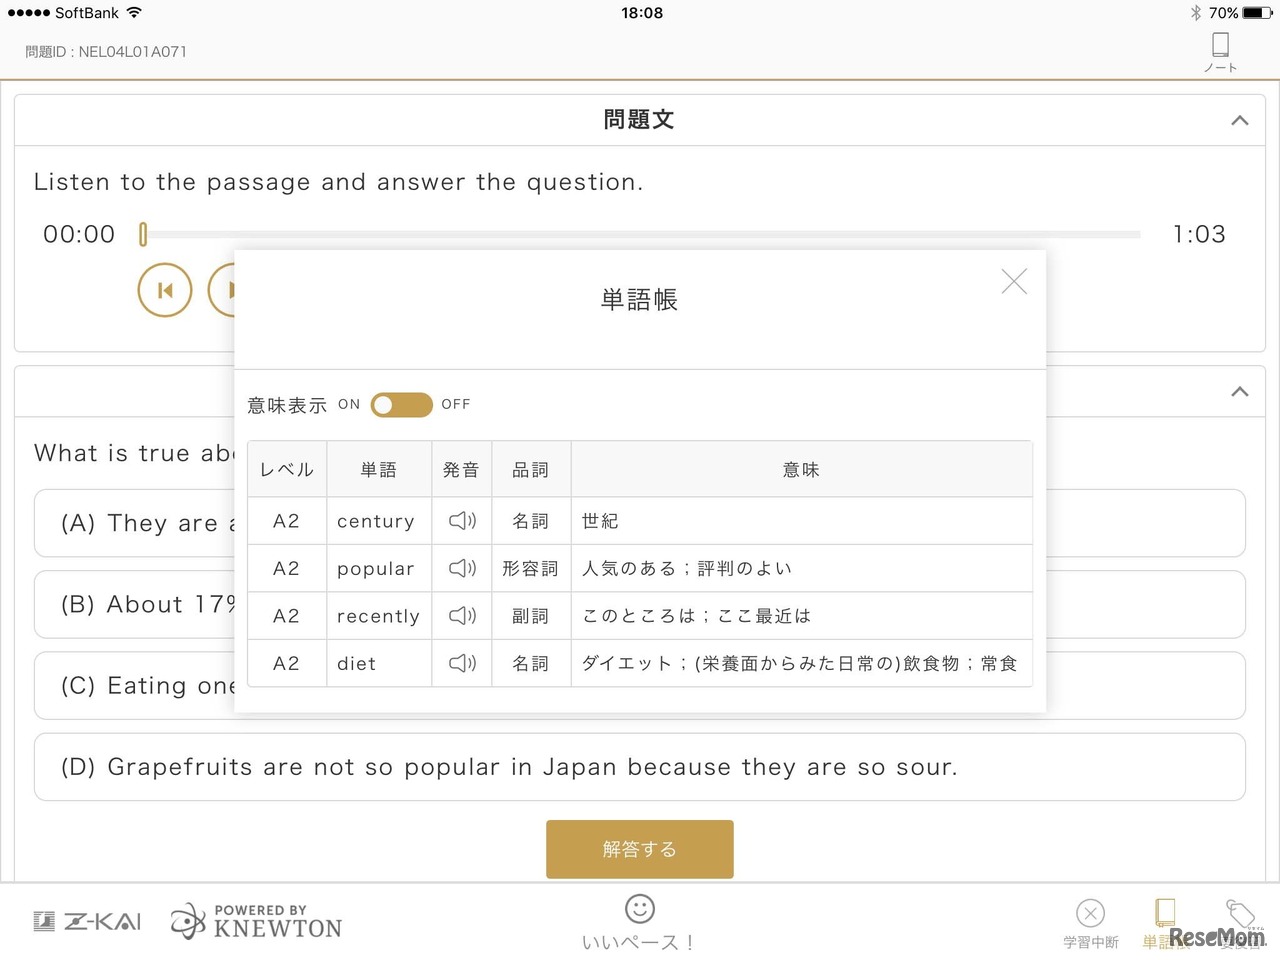The width and height of the screenshot is (1280, 960).
Task: Play the pronunciation audio for "recently"
Action: 461,616
